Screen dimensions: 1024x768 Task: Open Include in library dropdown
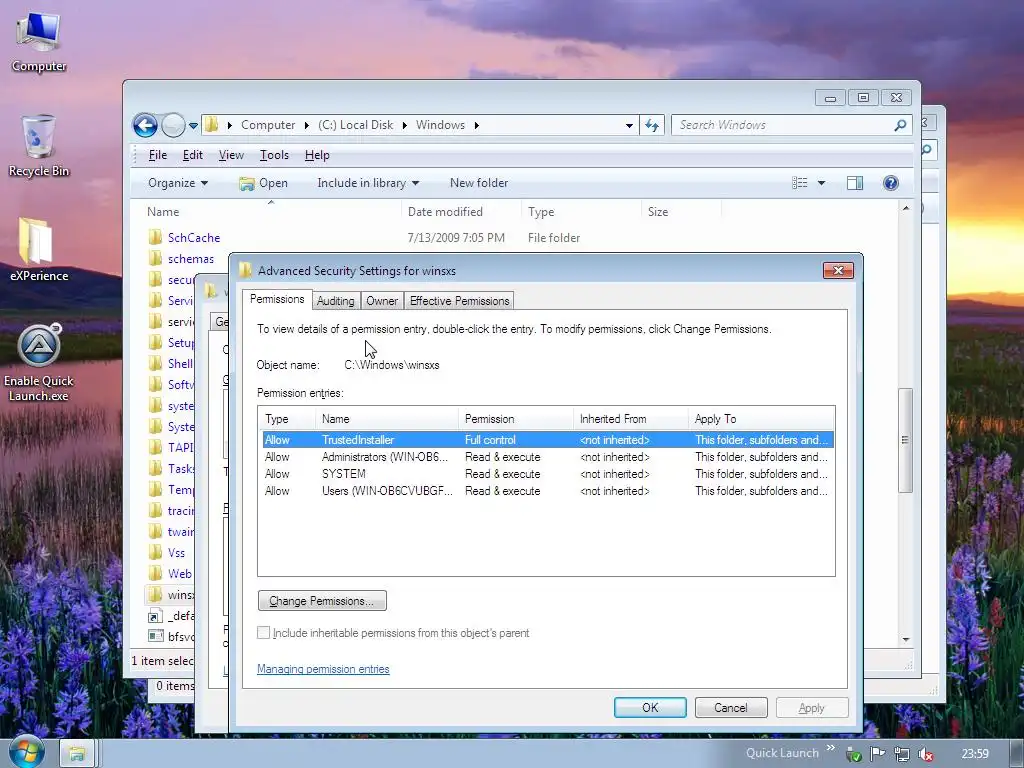point(368,183)
